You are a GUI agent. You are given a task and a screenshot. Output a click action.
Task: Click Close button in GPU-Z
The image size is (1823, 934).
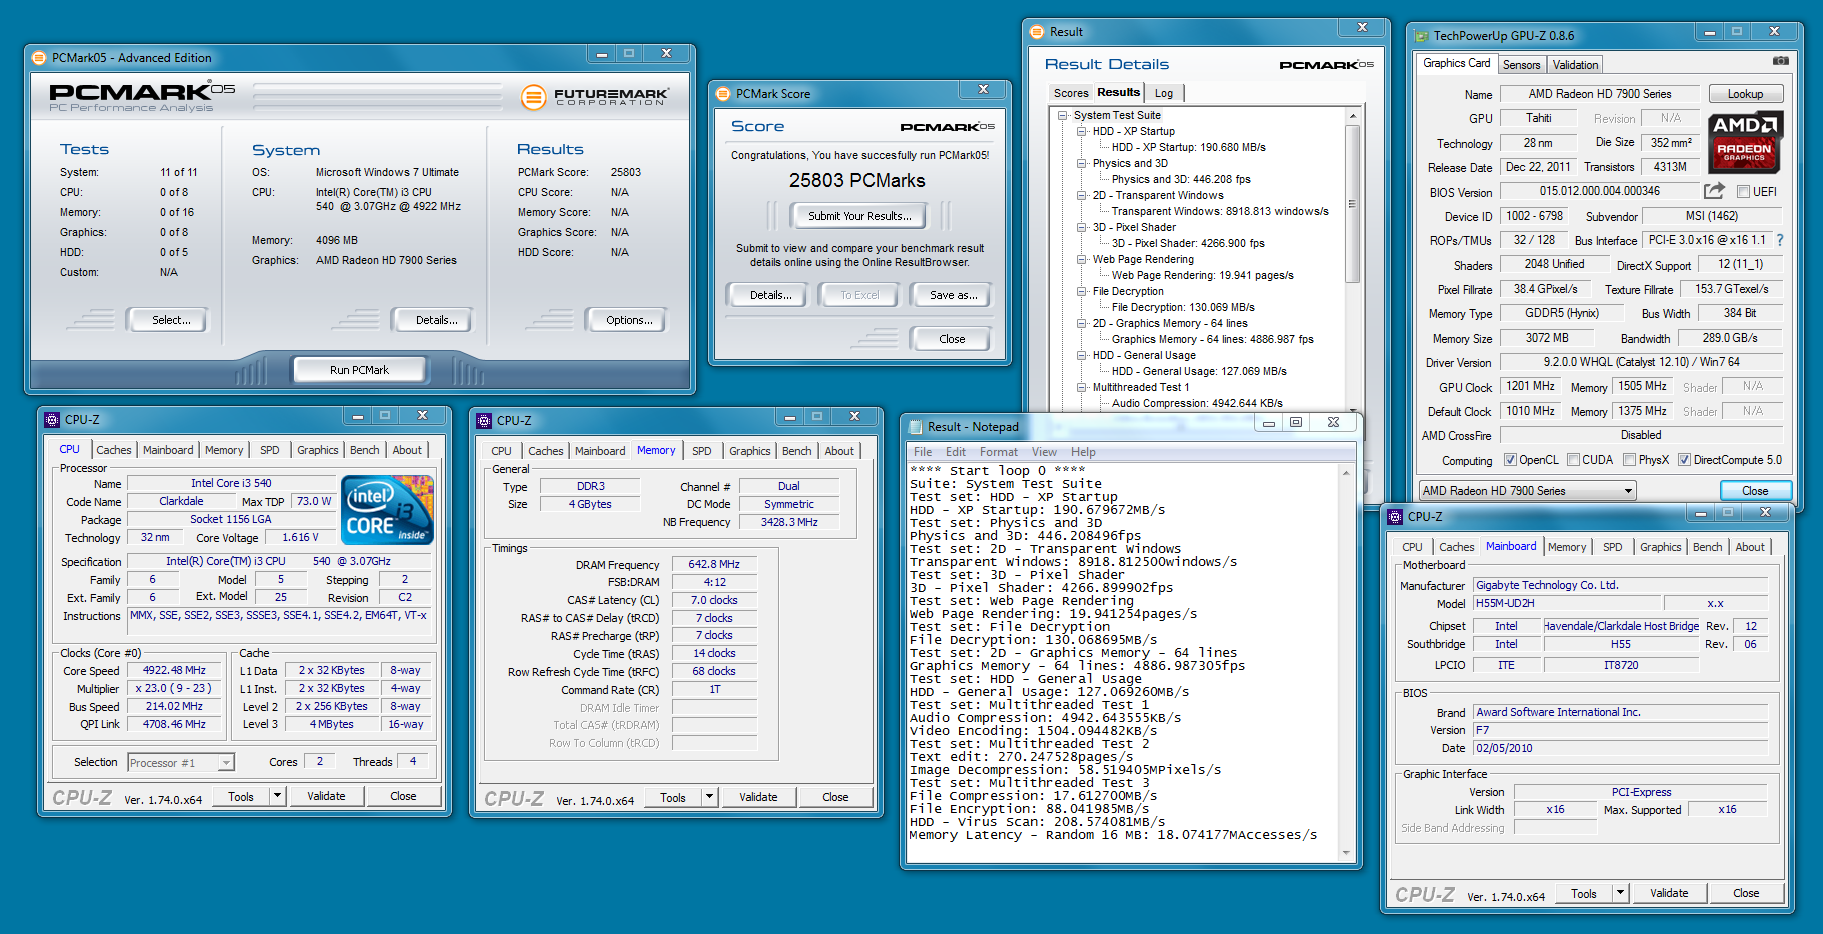click(1755, 491)
